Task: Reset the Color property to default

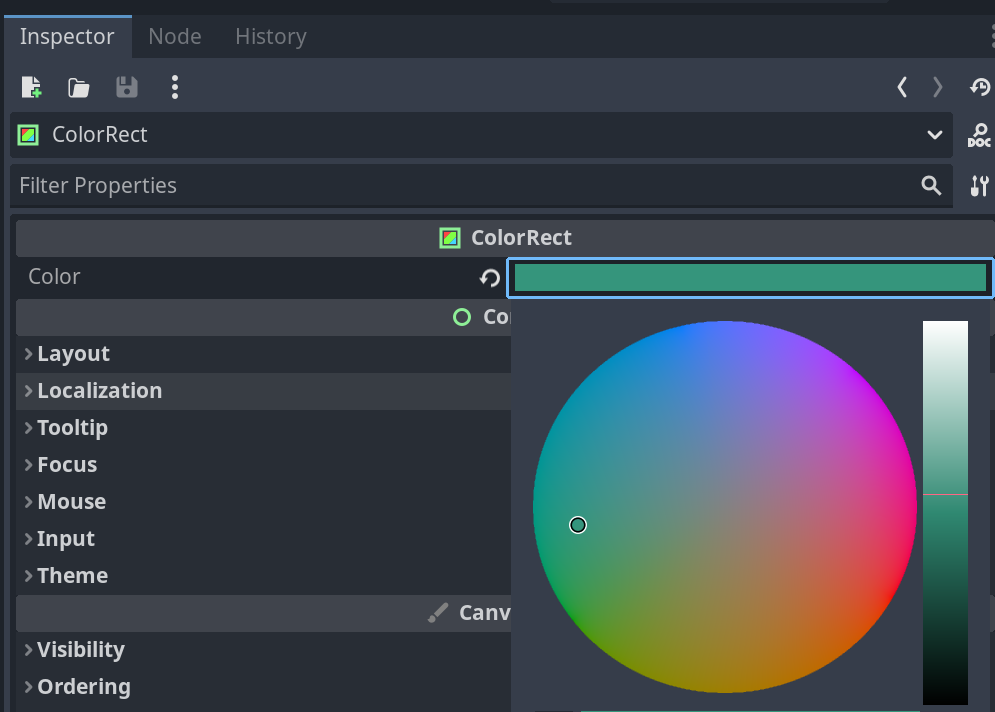Action: click(490, 278)
